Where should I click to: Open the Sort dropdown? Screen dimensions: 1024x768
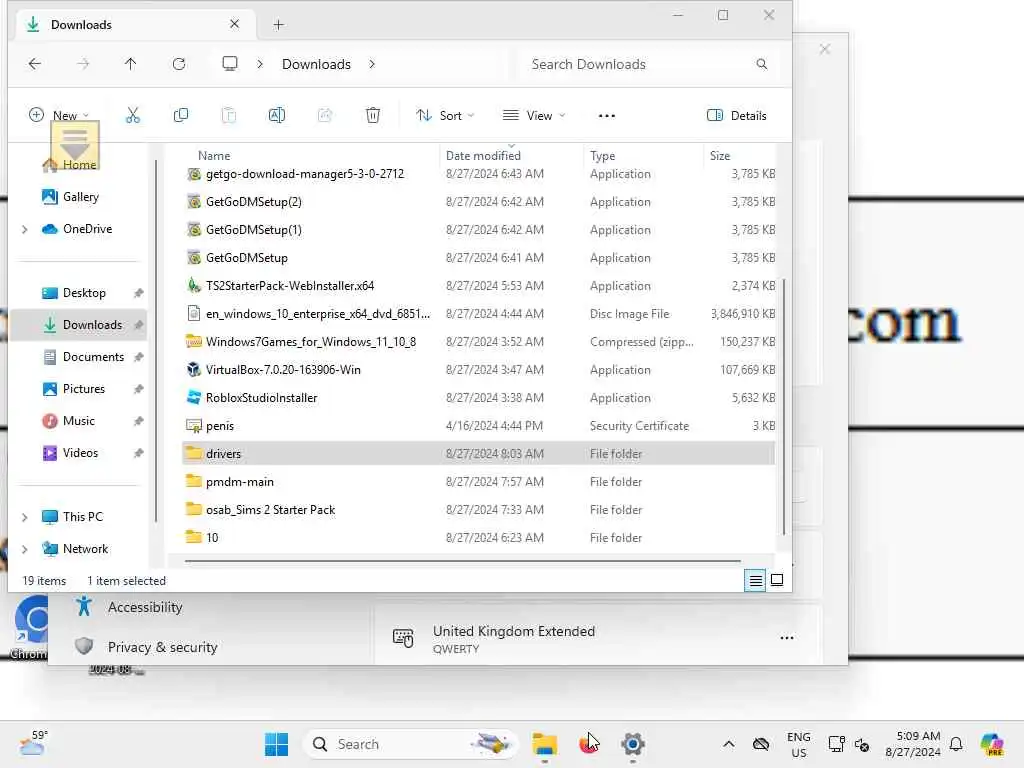(x=445, y=116)
